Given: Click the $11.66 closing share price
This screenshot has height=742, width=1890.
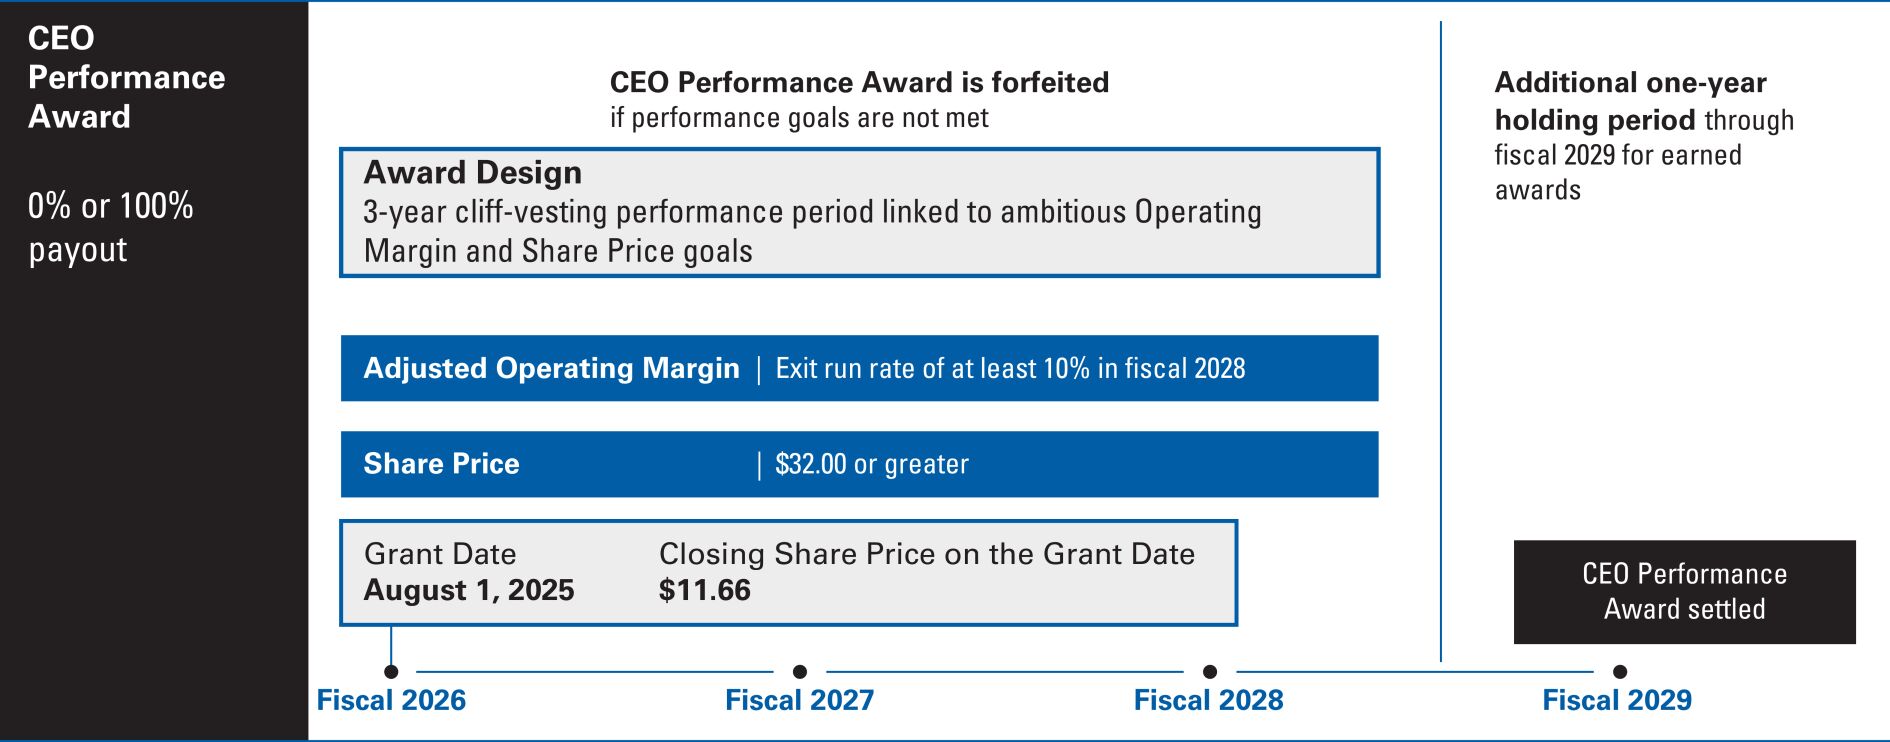Looking at the screenshot, I should [x=705, y=590].
